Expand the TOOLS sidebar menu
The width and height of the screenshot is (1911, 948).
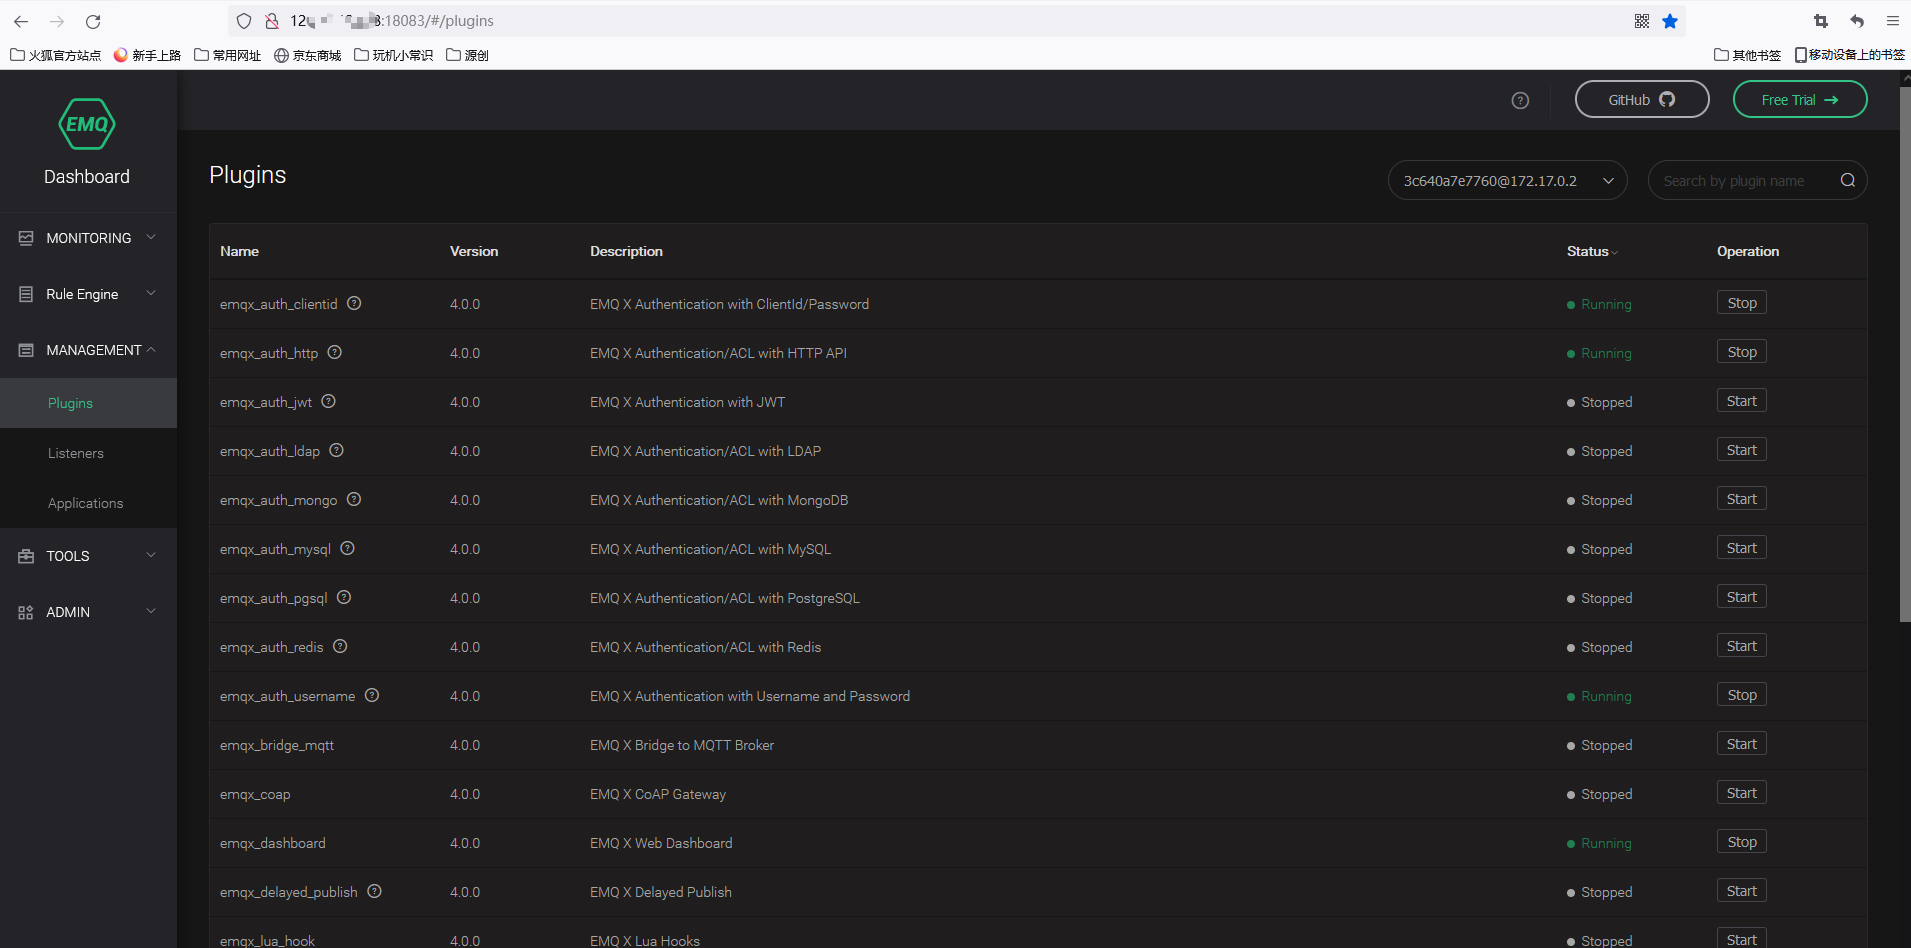(x=88, y=556)
